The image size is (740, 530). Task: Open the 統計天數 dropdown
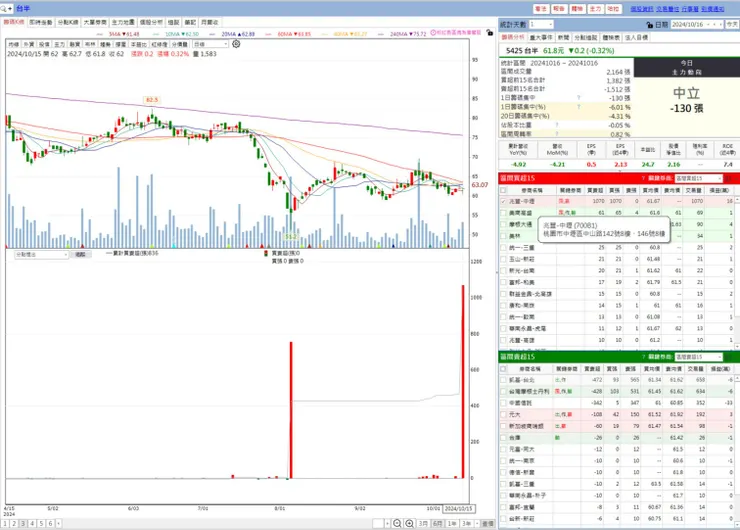click(x=541, y=25)
